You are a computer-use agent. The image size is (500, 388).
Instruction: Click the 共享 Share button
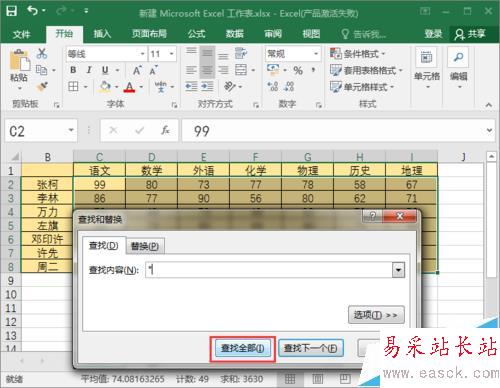pyautogui.click(x=470, y=34)
